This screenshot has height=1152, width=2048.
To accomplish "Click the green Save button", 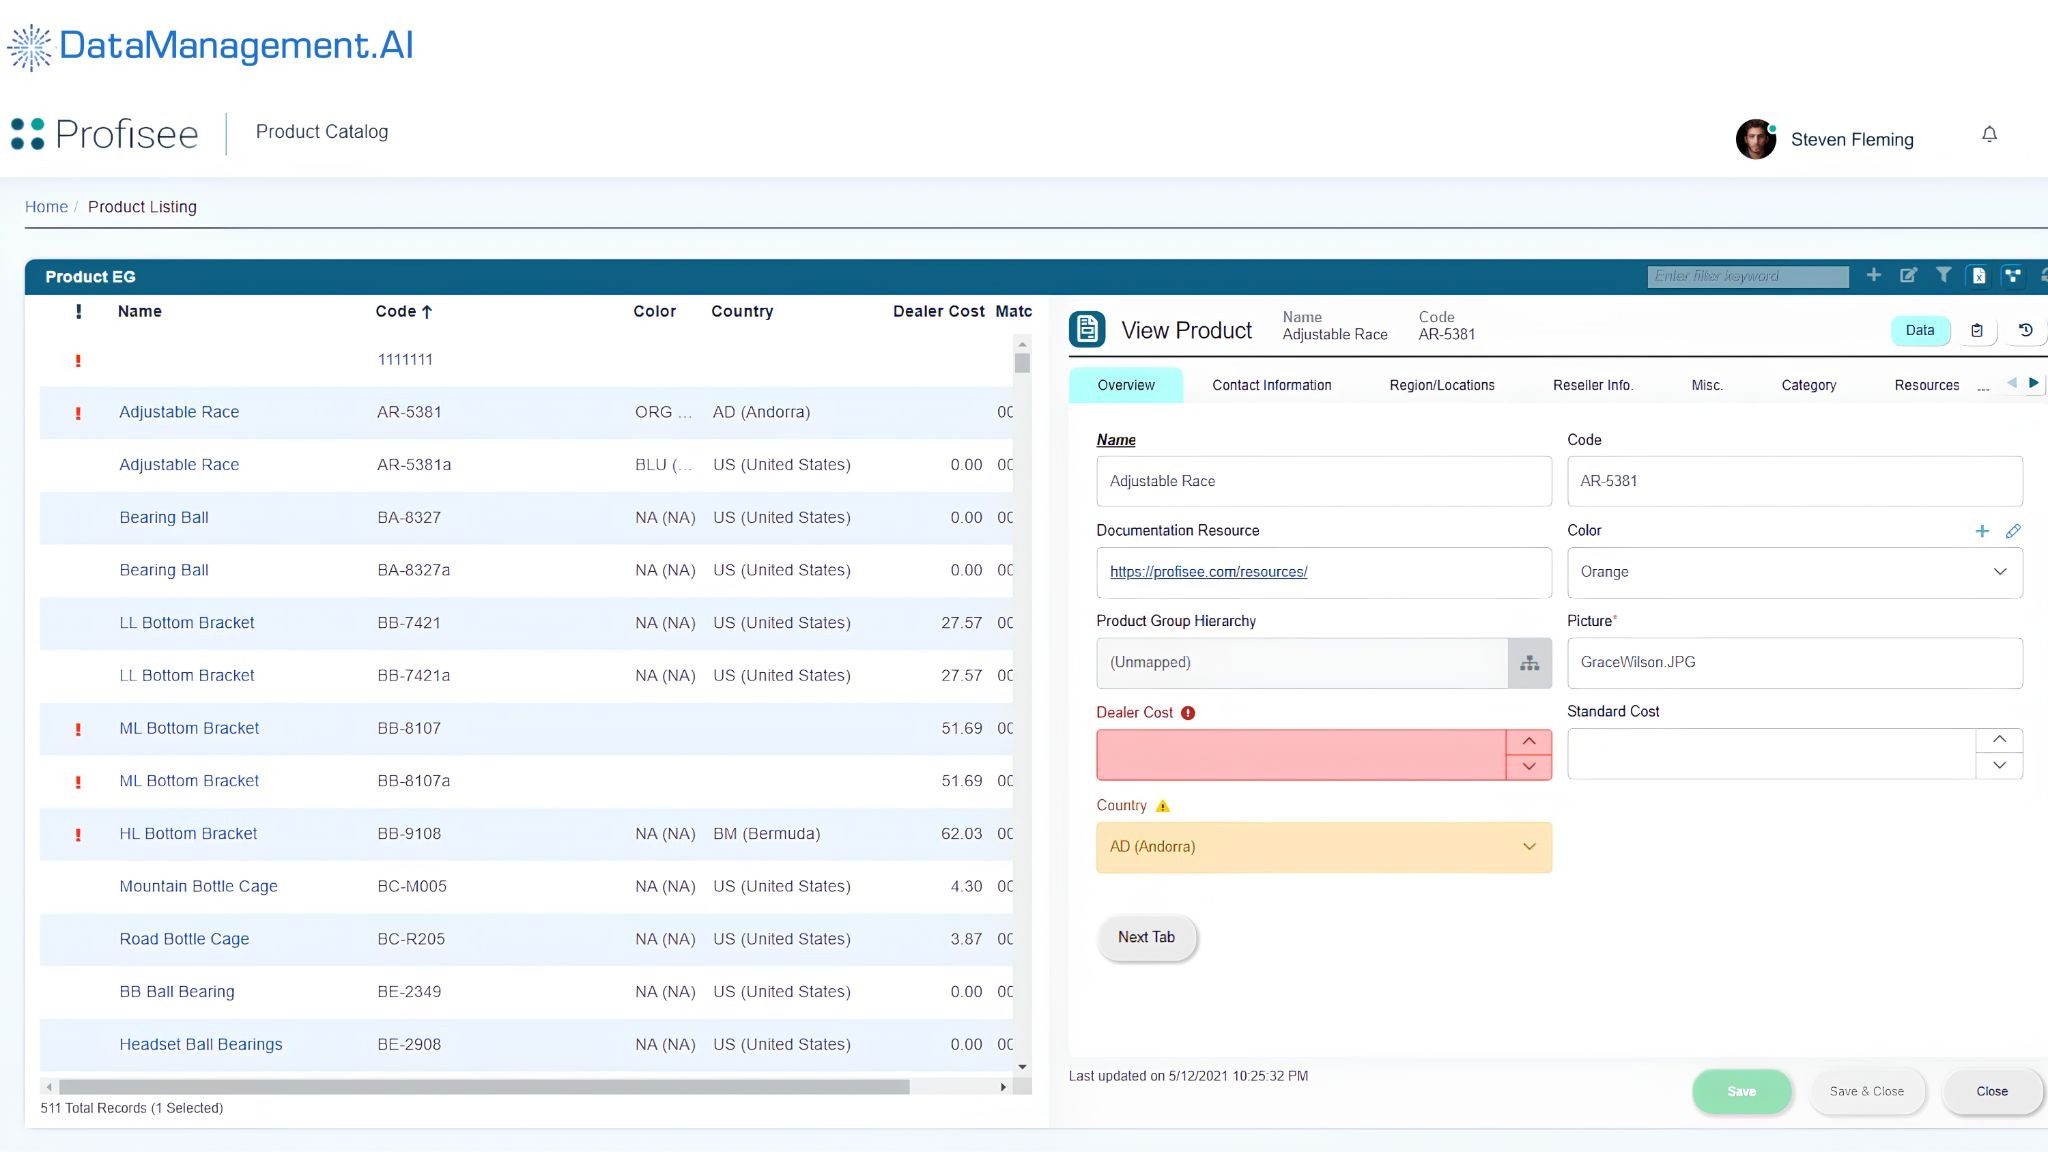I will pos(1741,1091).
